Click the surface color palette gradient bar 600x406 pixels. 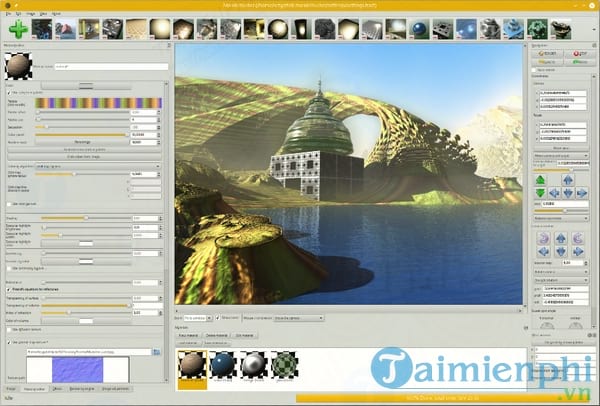point(98,102)
